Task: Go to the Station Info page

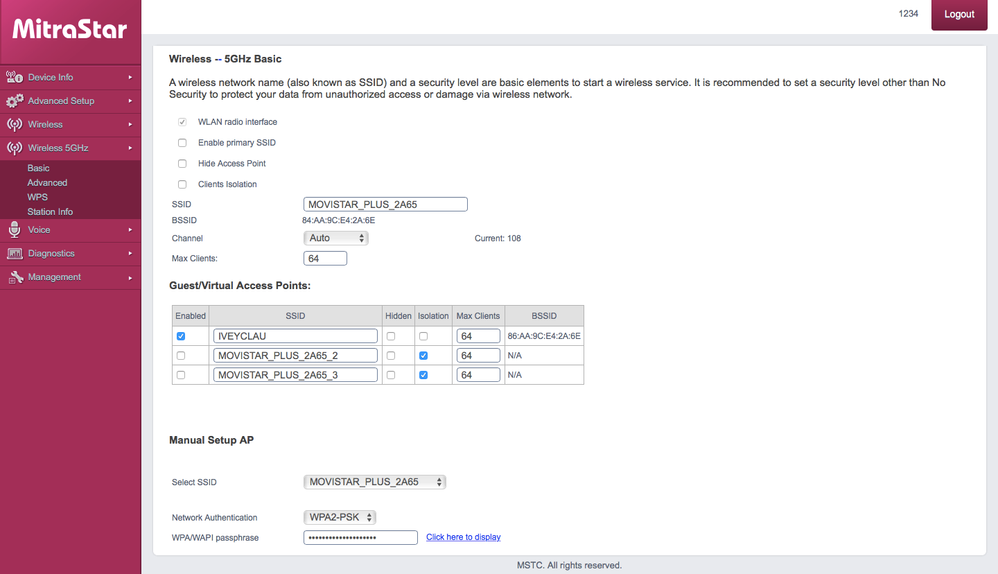Action: 50,212
